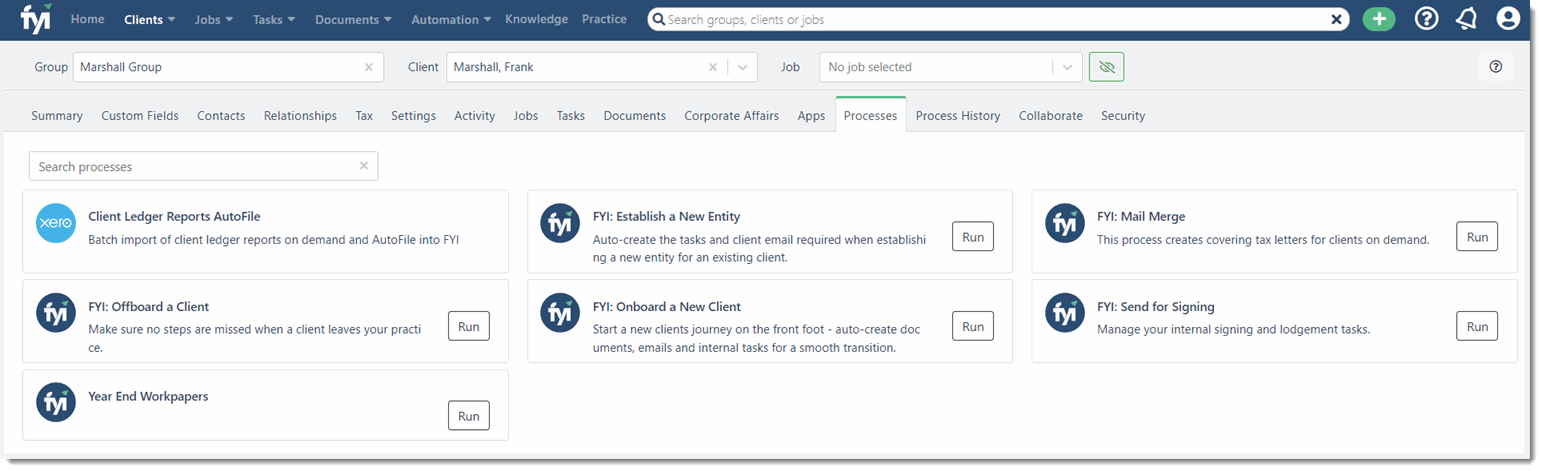This screenshot has width=1542, height=471.
Task: Clear the Search processes field
Action: point(364,166)
